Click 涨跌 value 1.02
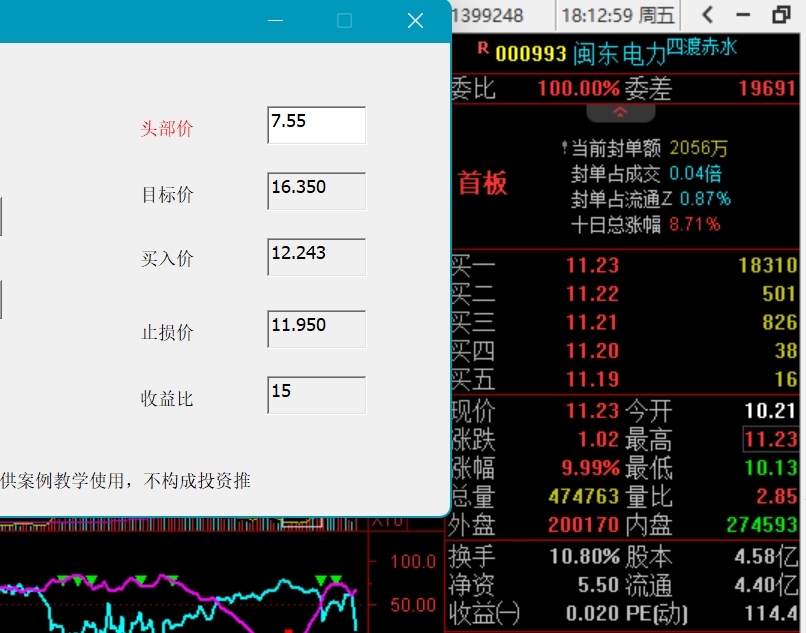 pos(598,440)
